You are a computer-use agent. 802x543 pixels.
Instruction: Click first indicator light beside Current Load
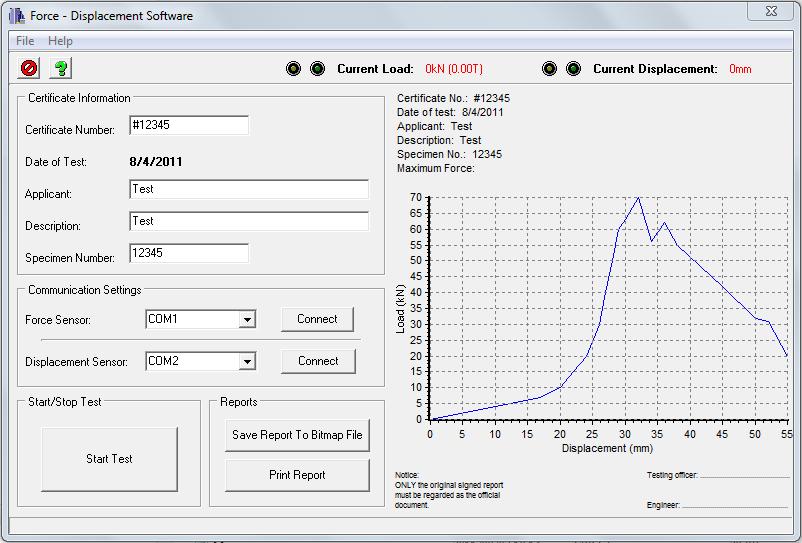293,69
